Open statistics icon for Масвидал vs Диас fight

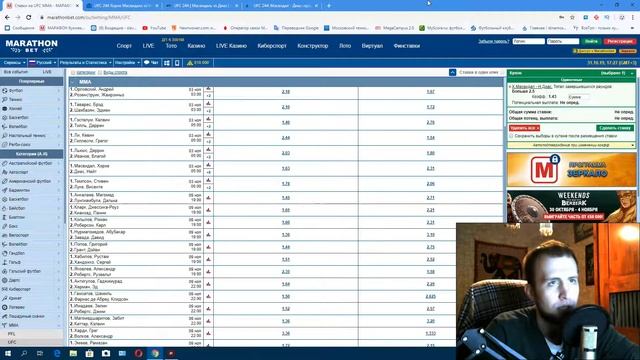tap(209, 165)
